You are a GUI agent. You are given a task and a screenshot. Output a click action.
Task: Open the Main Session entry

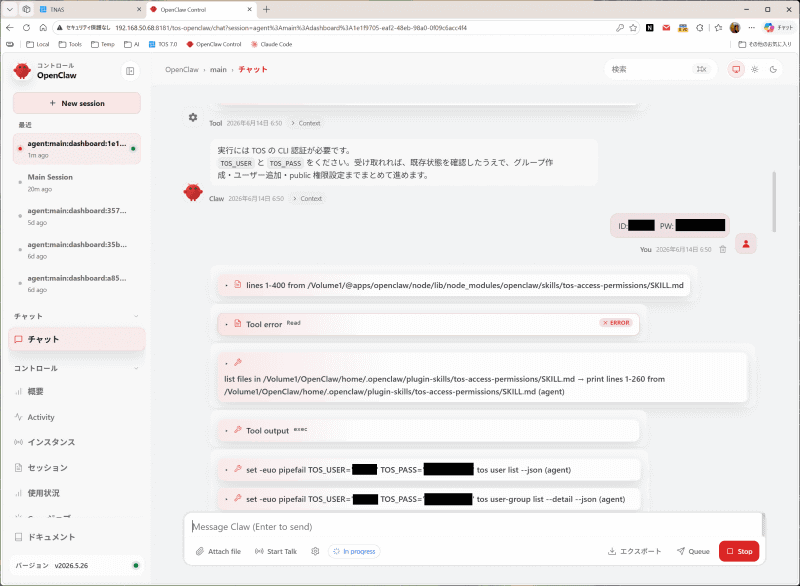click(x=77, y=183)
